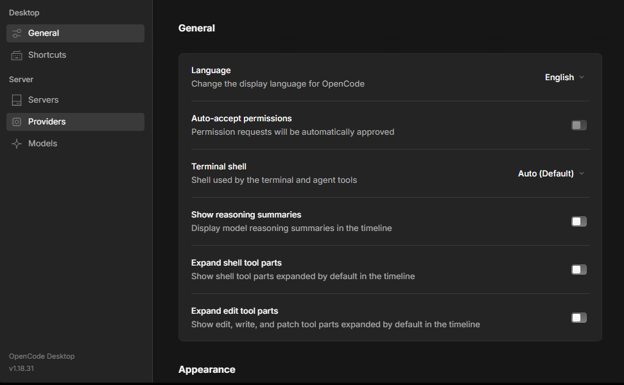Click the chevron next to Auto (Default)
Viewport: 624px width, 385px height.
(581, 174)
